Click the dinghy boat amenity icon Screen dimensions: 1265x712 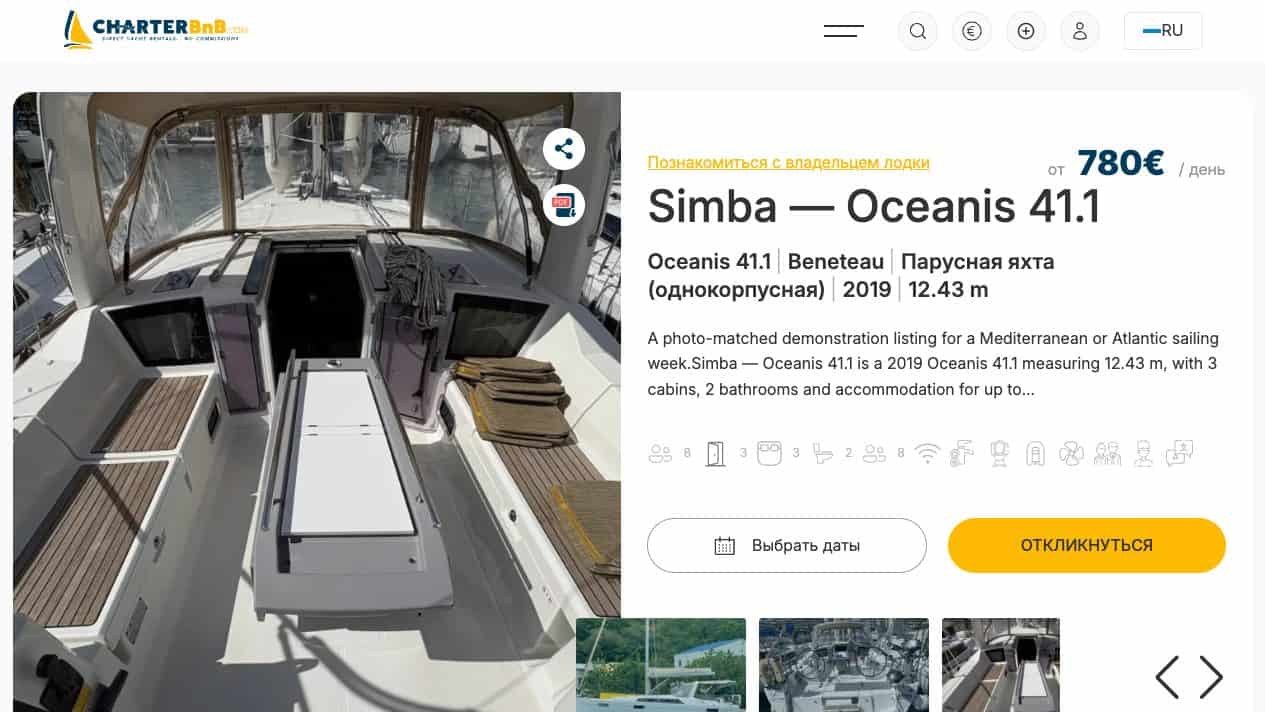[1035, 454]
